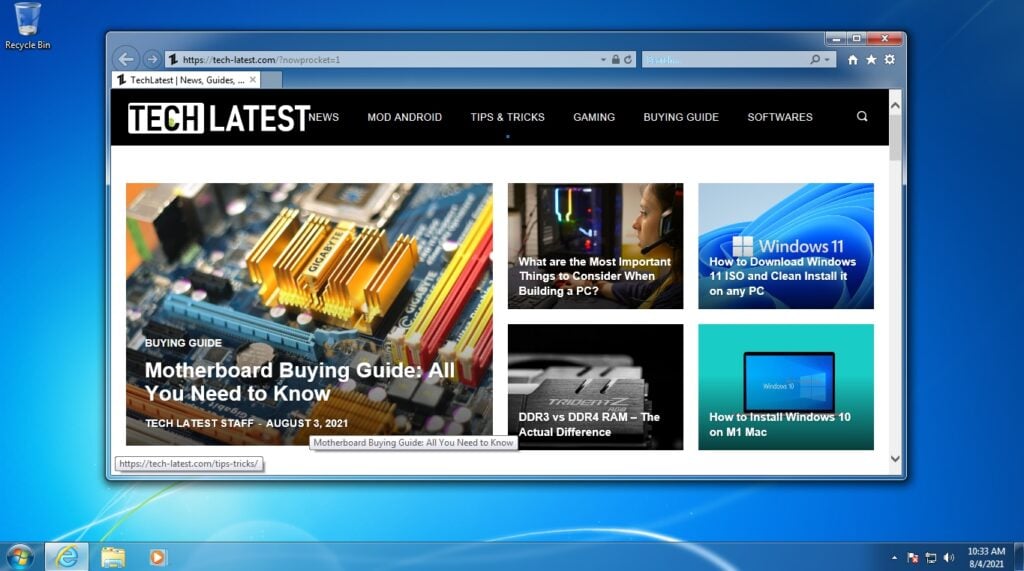1024x571 pixels.
Task: Close the TechLatest tab
Action: [253, 80]
